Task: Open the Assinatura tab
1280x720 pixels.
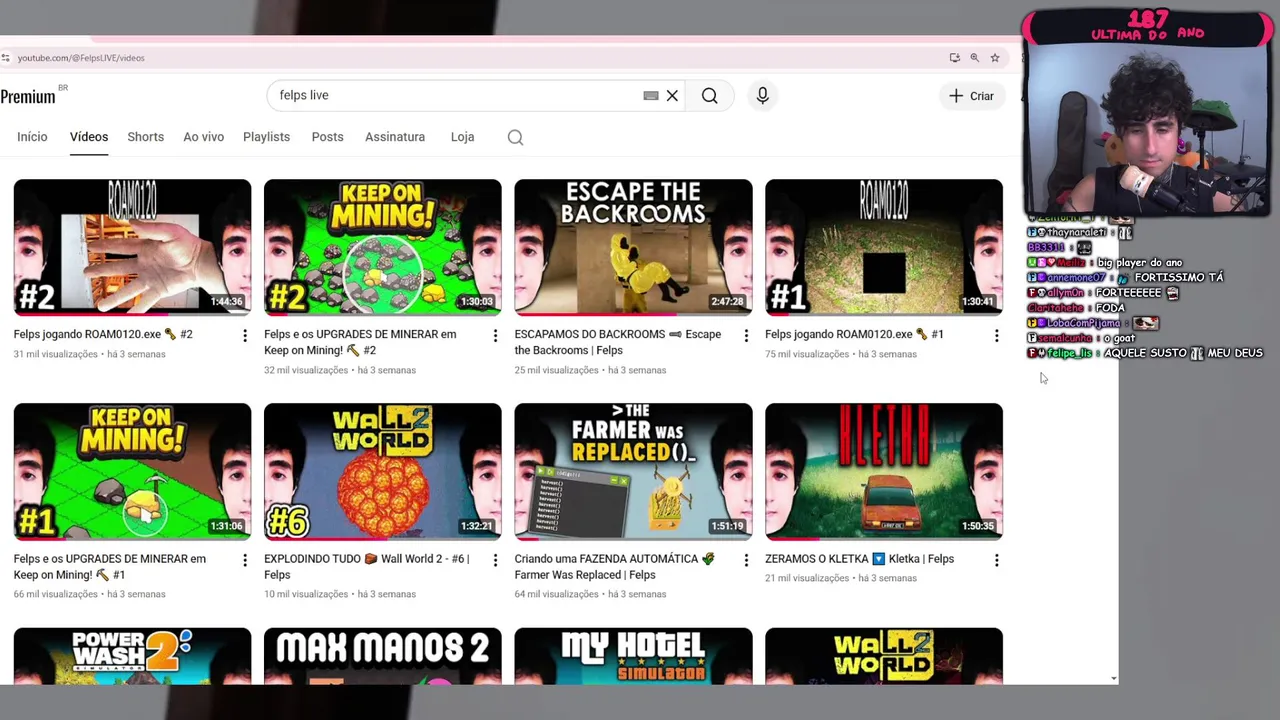Action: (x=395, y=137)
